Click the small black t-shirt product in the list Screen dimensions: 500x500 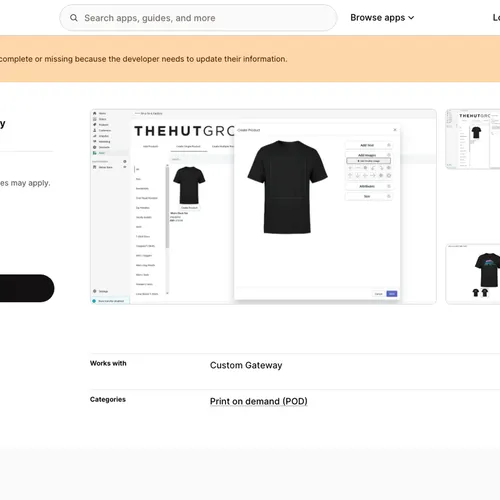tap(189, 185)
